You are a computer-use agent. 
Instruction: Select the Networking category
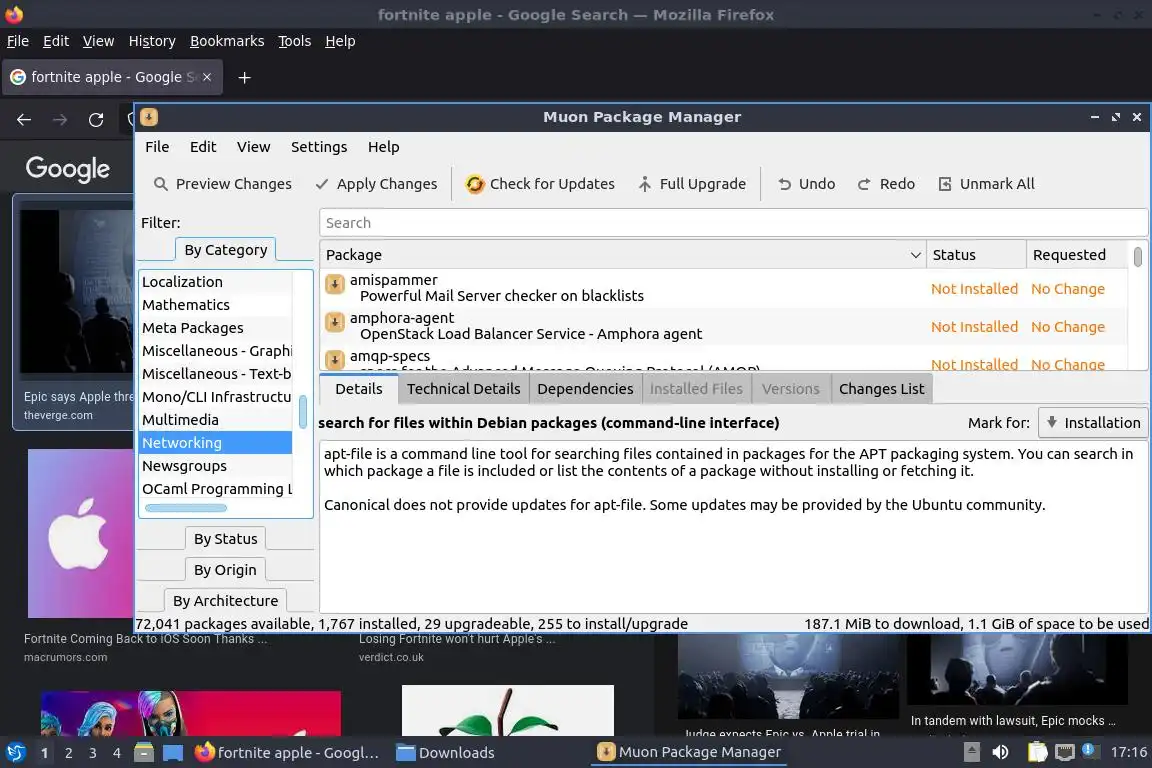coord(215,442)
